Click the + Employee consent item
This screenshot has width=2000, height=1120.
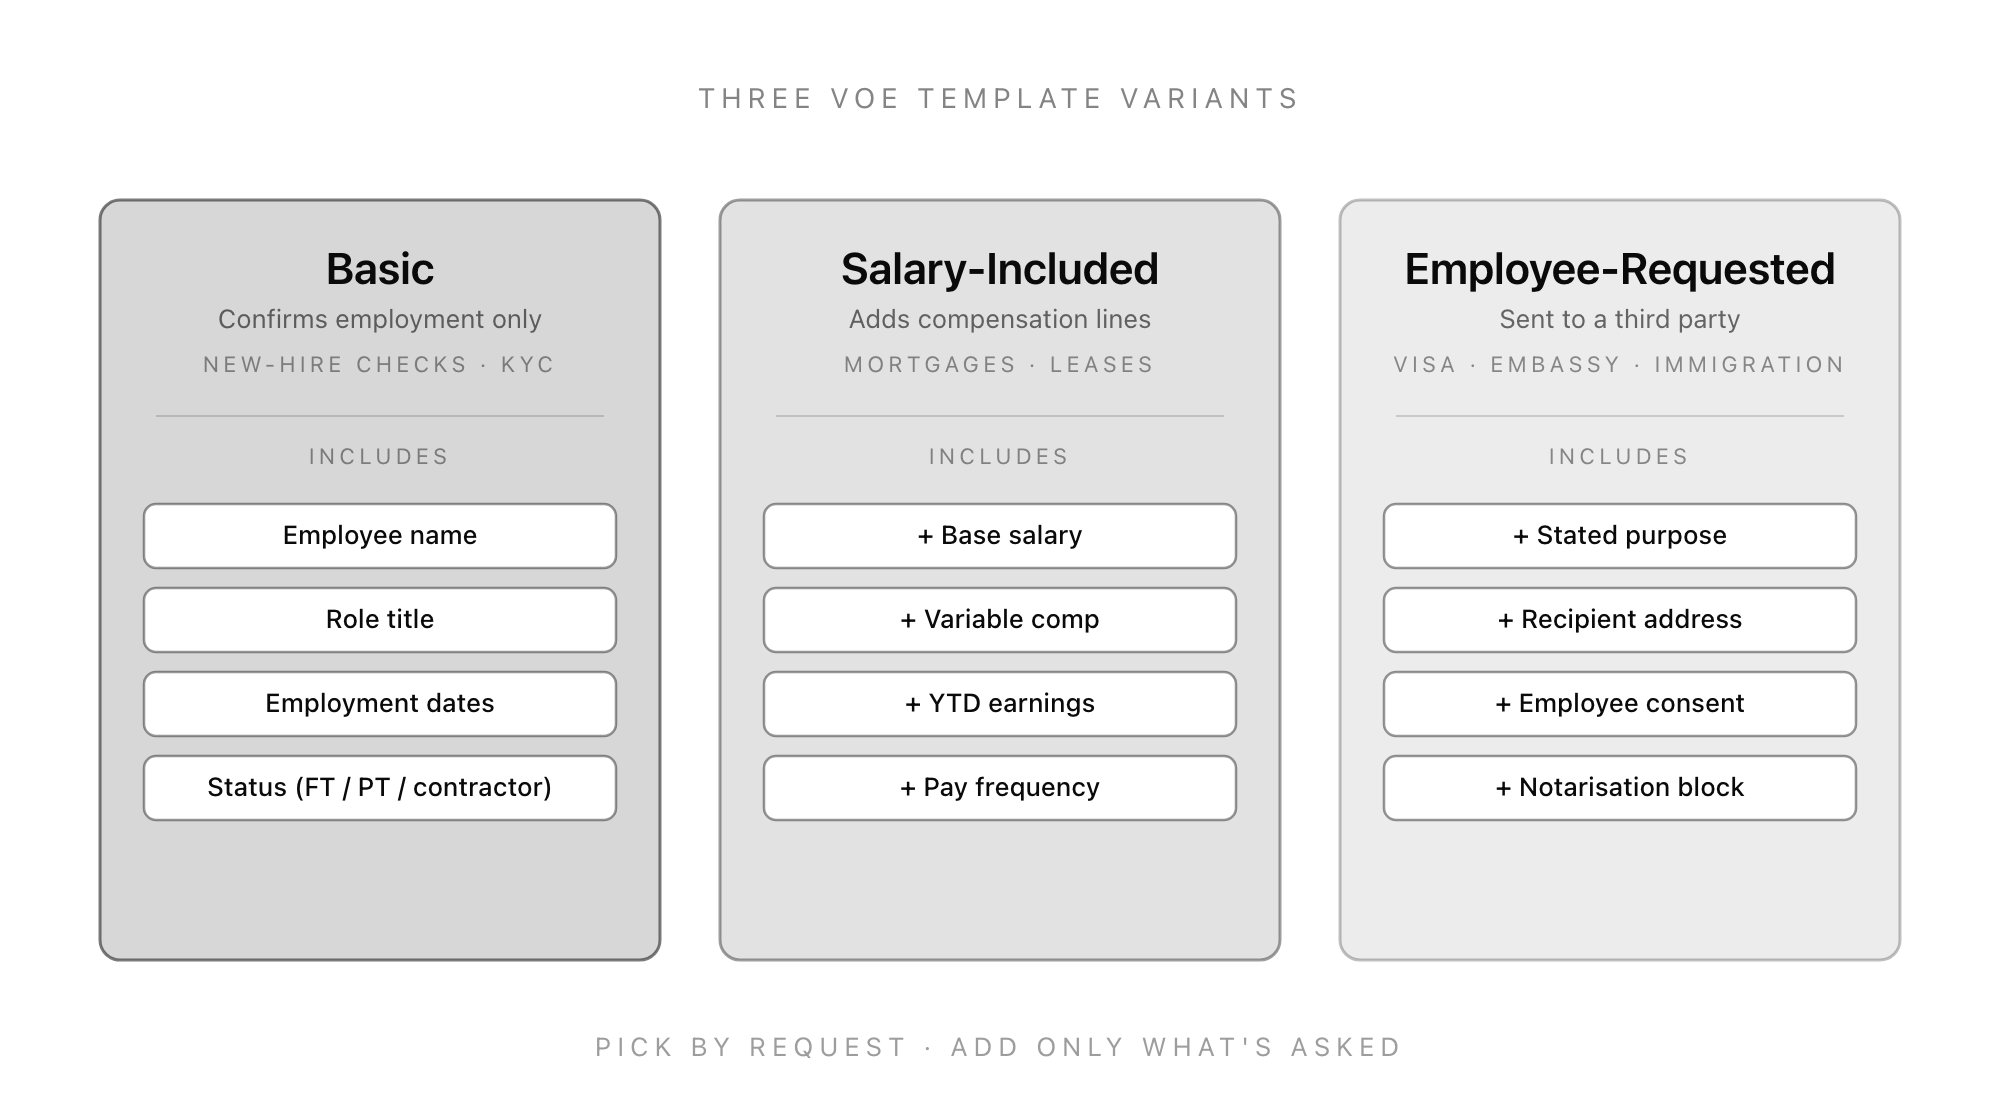(x=1620, y=704)
